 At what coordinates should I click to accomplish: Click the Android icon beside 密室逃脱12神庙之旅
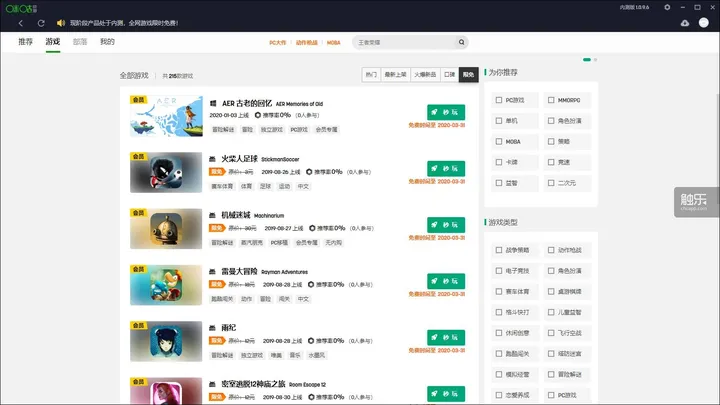[x=212, y=384]
